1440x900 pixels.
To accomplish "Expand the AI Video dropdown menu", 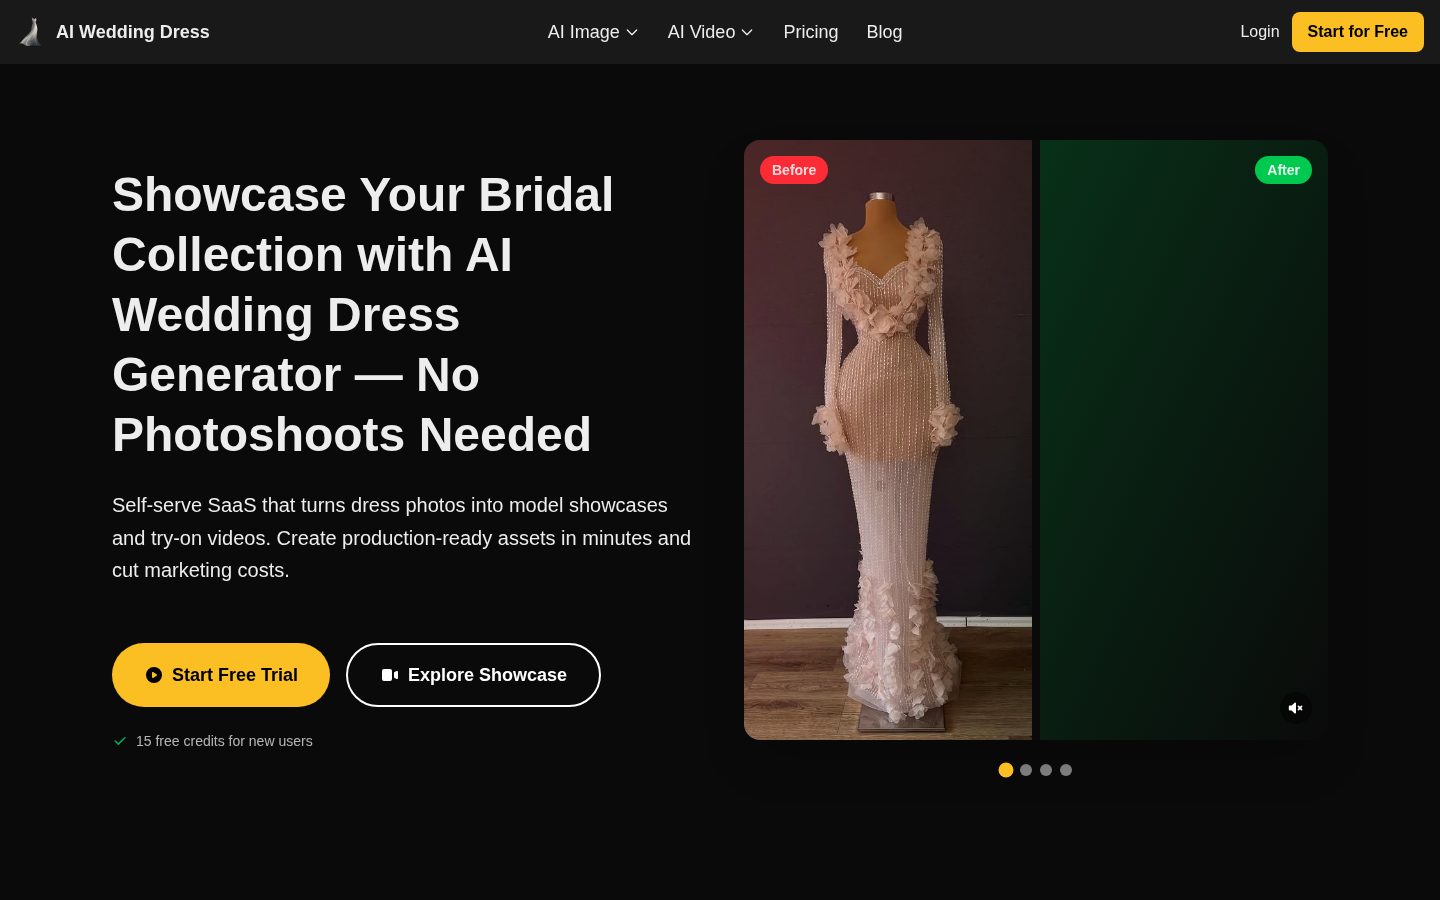I will (x=711, y=32).
